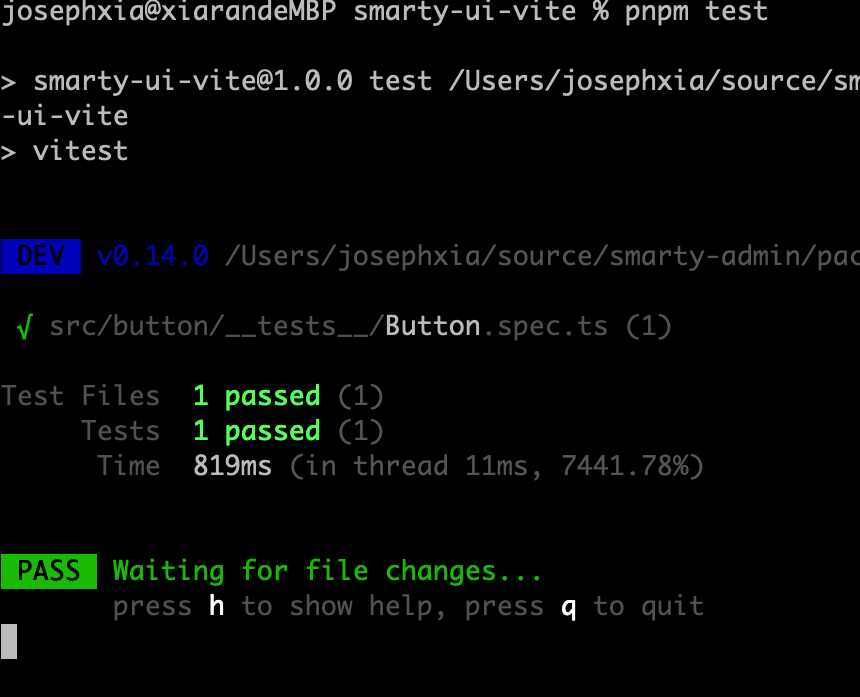The image size is (860, 697).
Task: Click the smarty-ui-vite@1.0.0 package name
Action: (193, 81)
